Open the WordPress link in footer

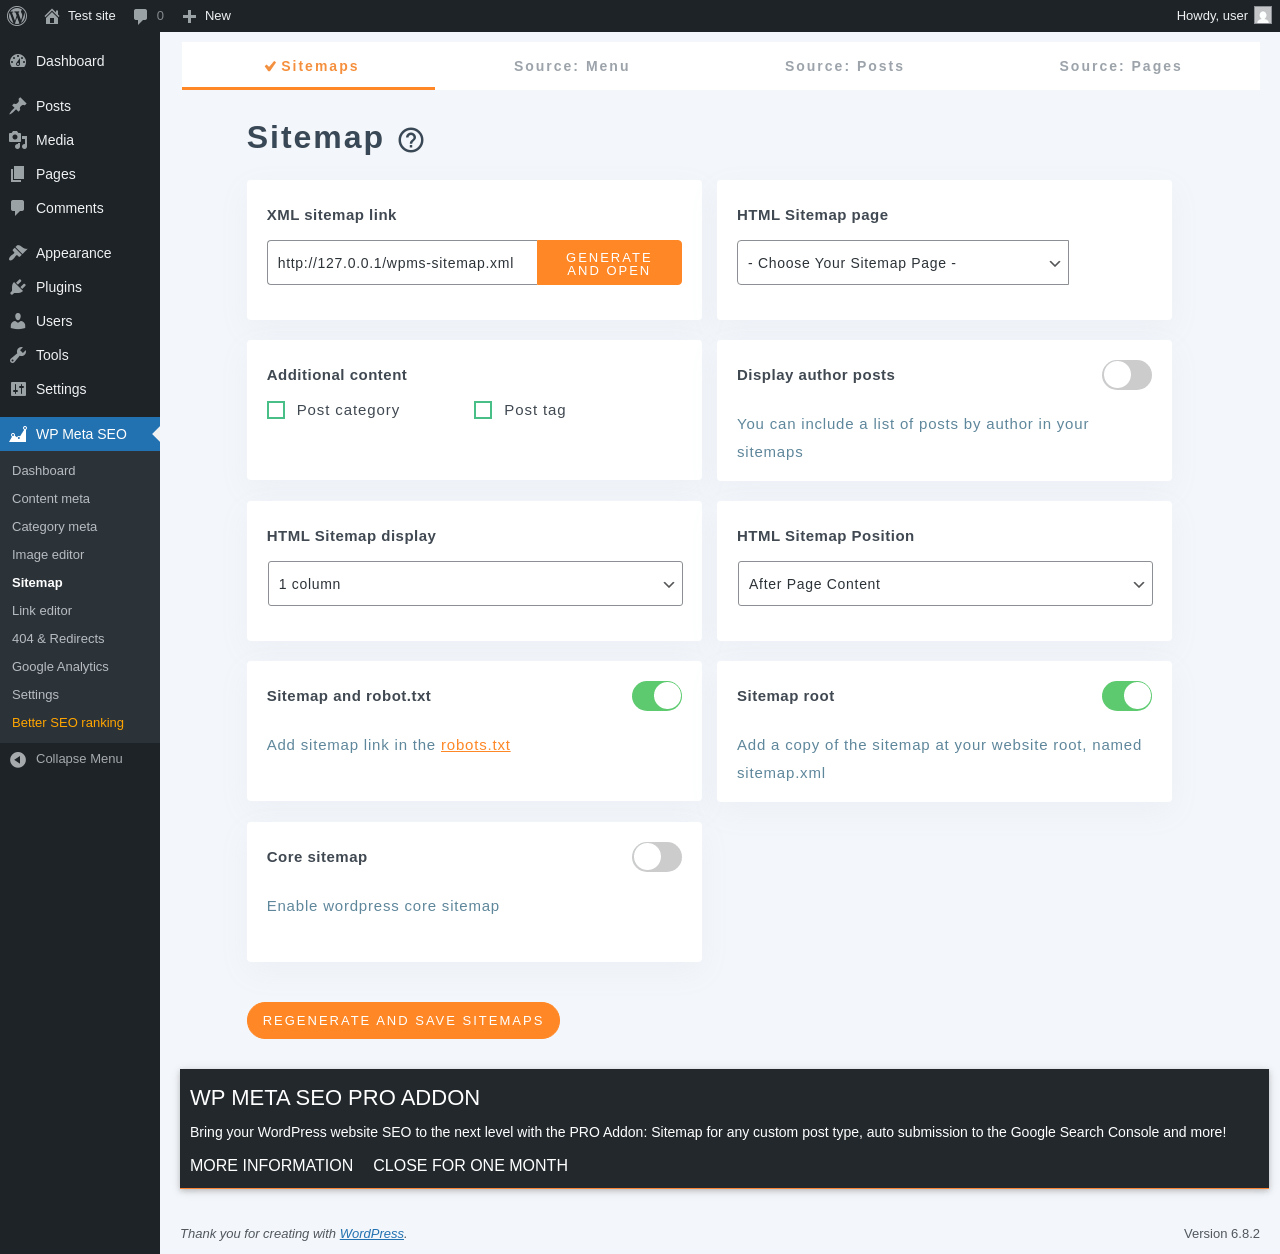372,1233
